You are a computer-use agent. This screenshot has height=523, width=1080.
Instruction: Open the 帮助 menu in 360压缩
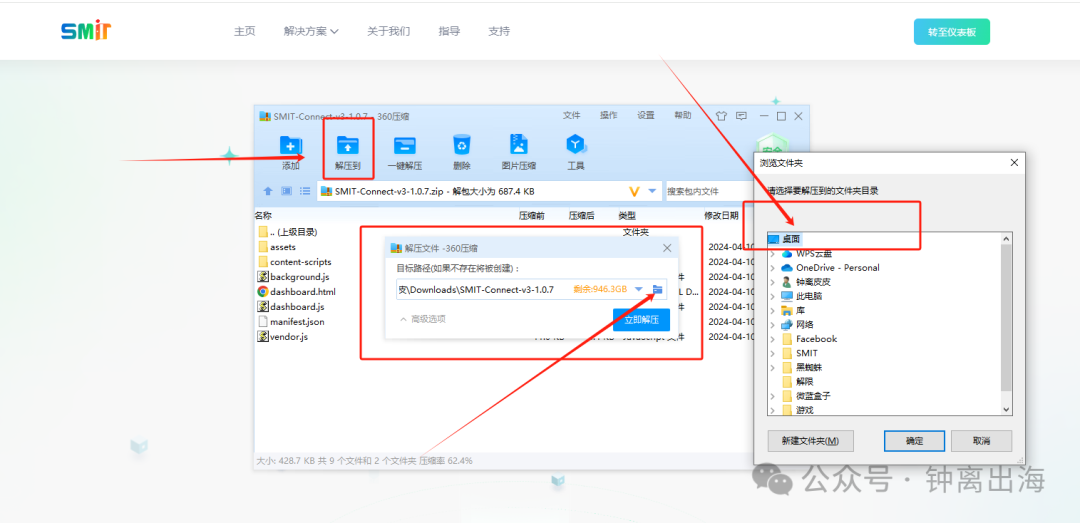(683, 115)
